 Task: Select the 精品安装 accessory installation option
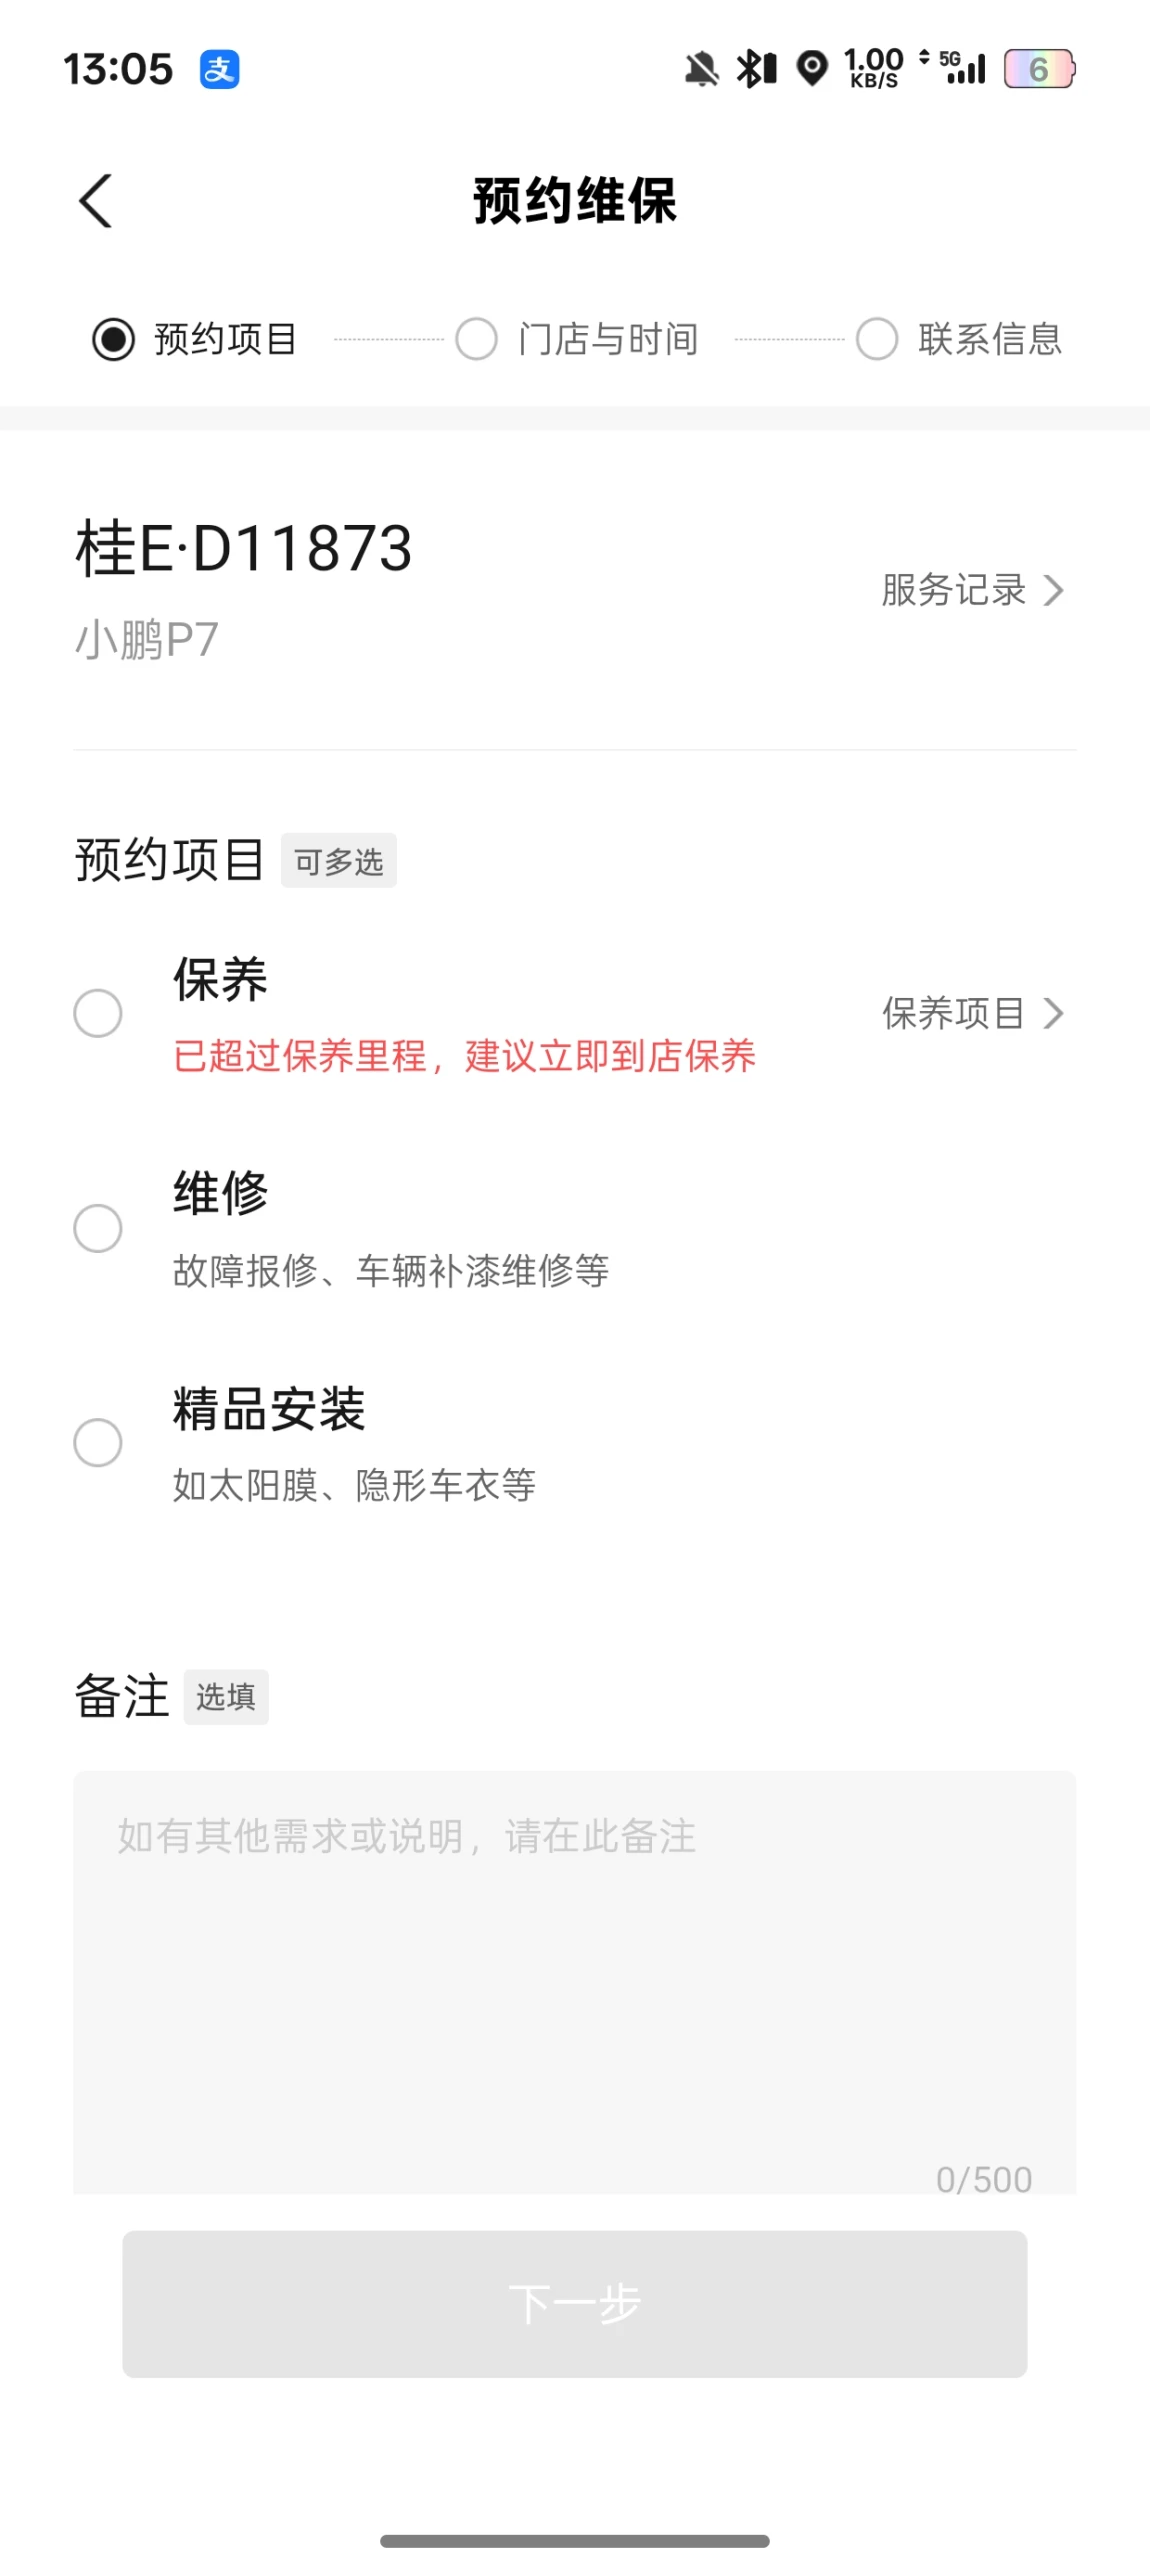(98, 1442)
